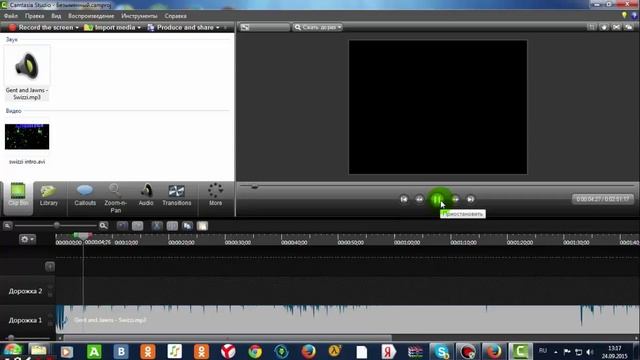
Task: Switch preview to full screen mode
Action: tap(616, 27)
